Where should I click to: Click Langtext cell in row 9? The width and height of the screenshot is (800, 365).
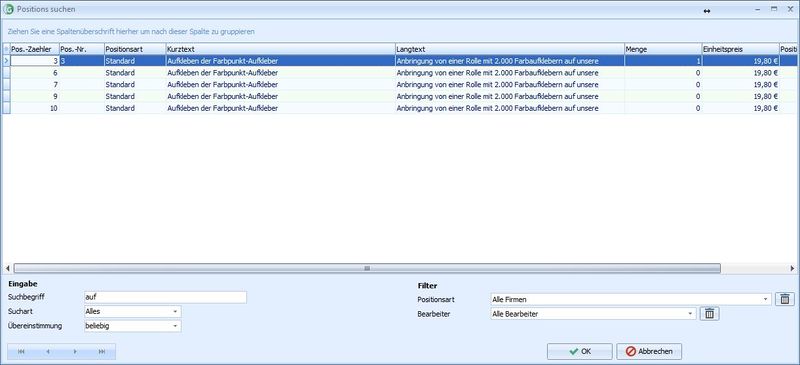pos(510,96)
